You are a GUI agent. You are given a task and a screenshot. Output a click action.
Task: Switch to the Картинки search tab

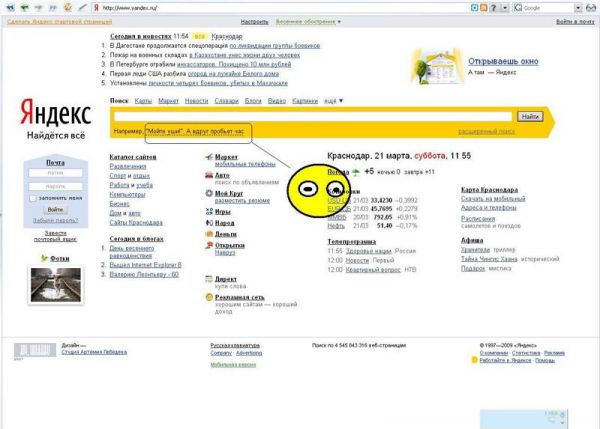click(305, 101)
